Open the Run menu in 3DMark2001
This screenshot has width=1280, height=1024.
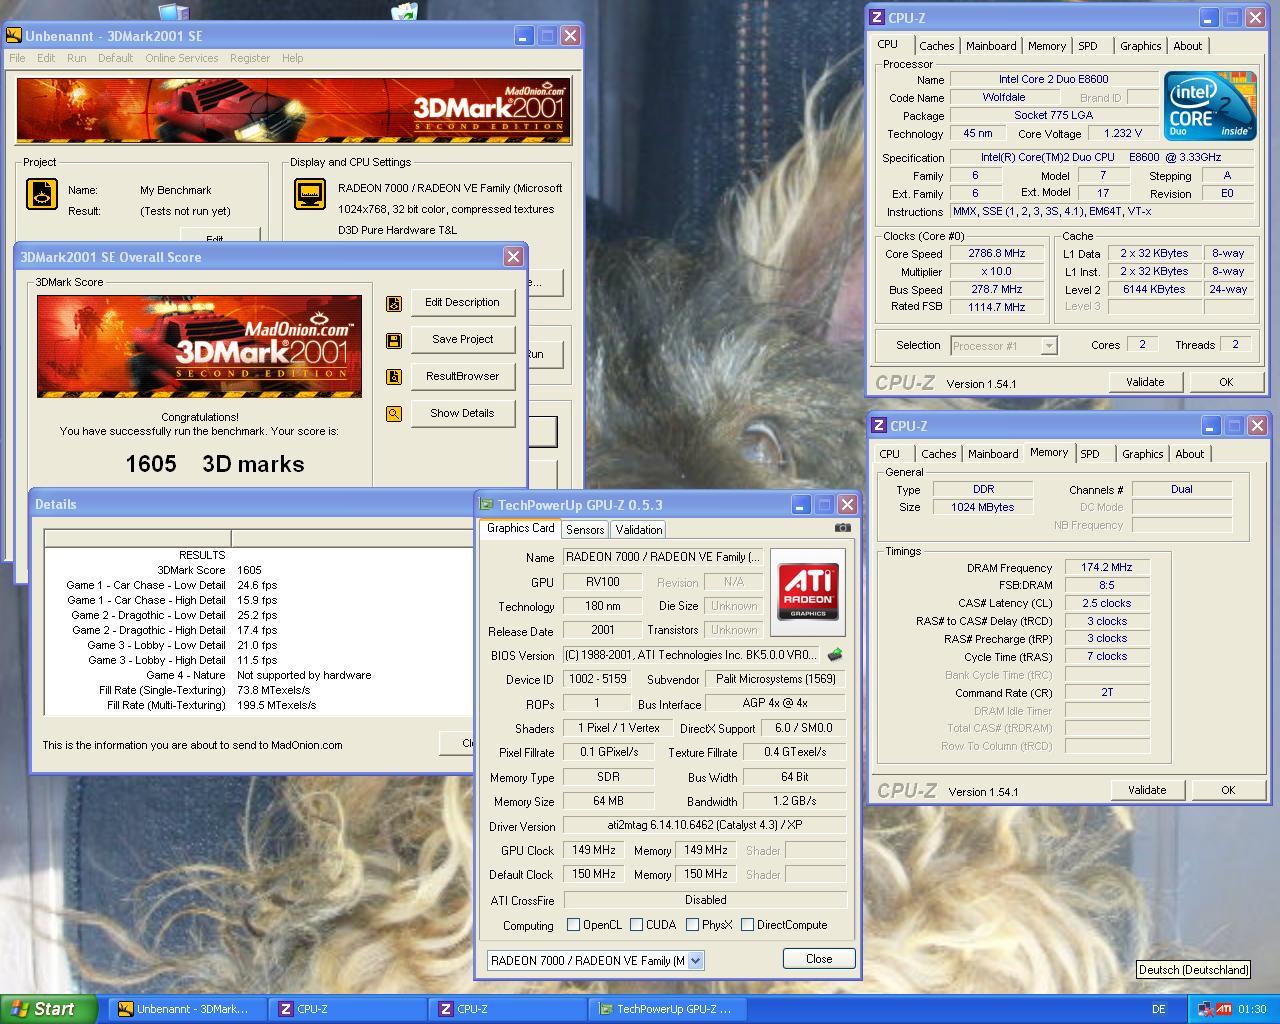click(x=76, y=58)
